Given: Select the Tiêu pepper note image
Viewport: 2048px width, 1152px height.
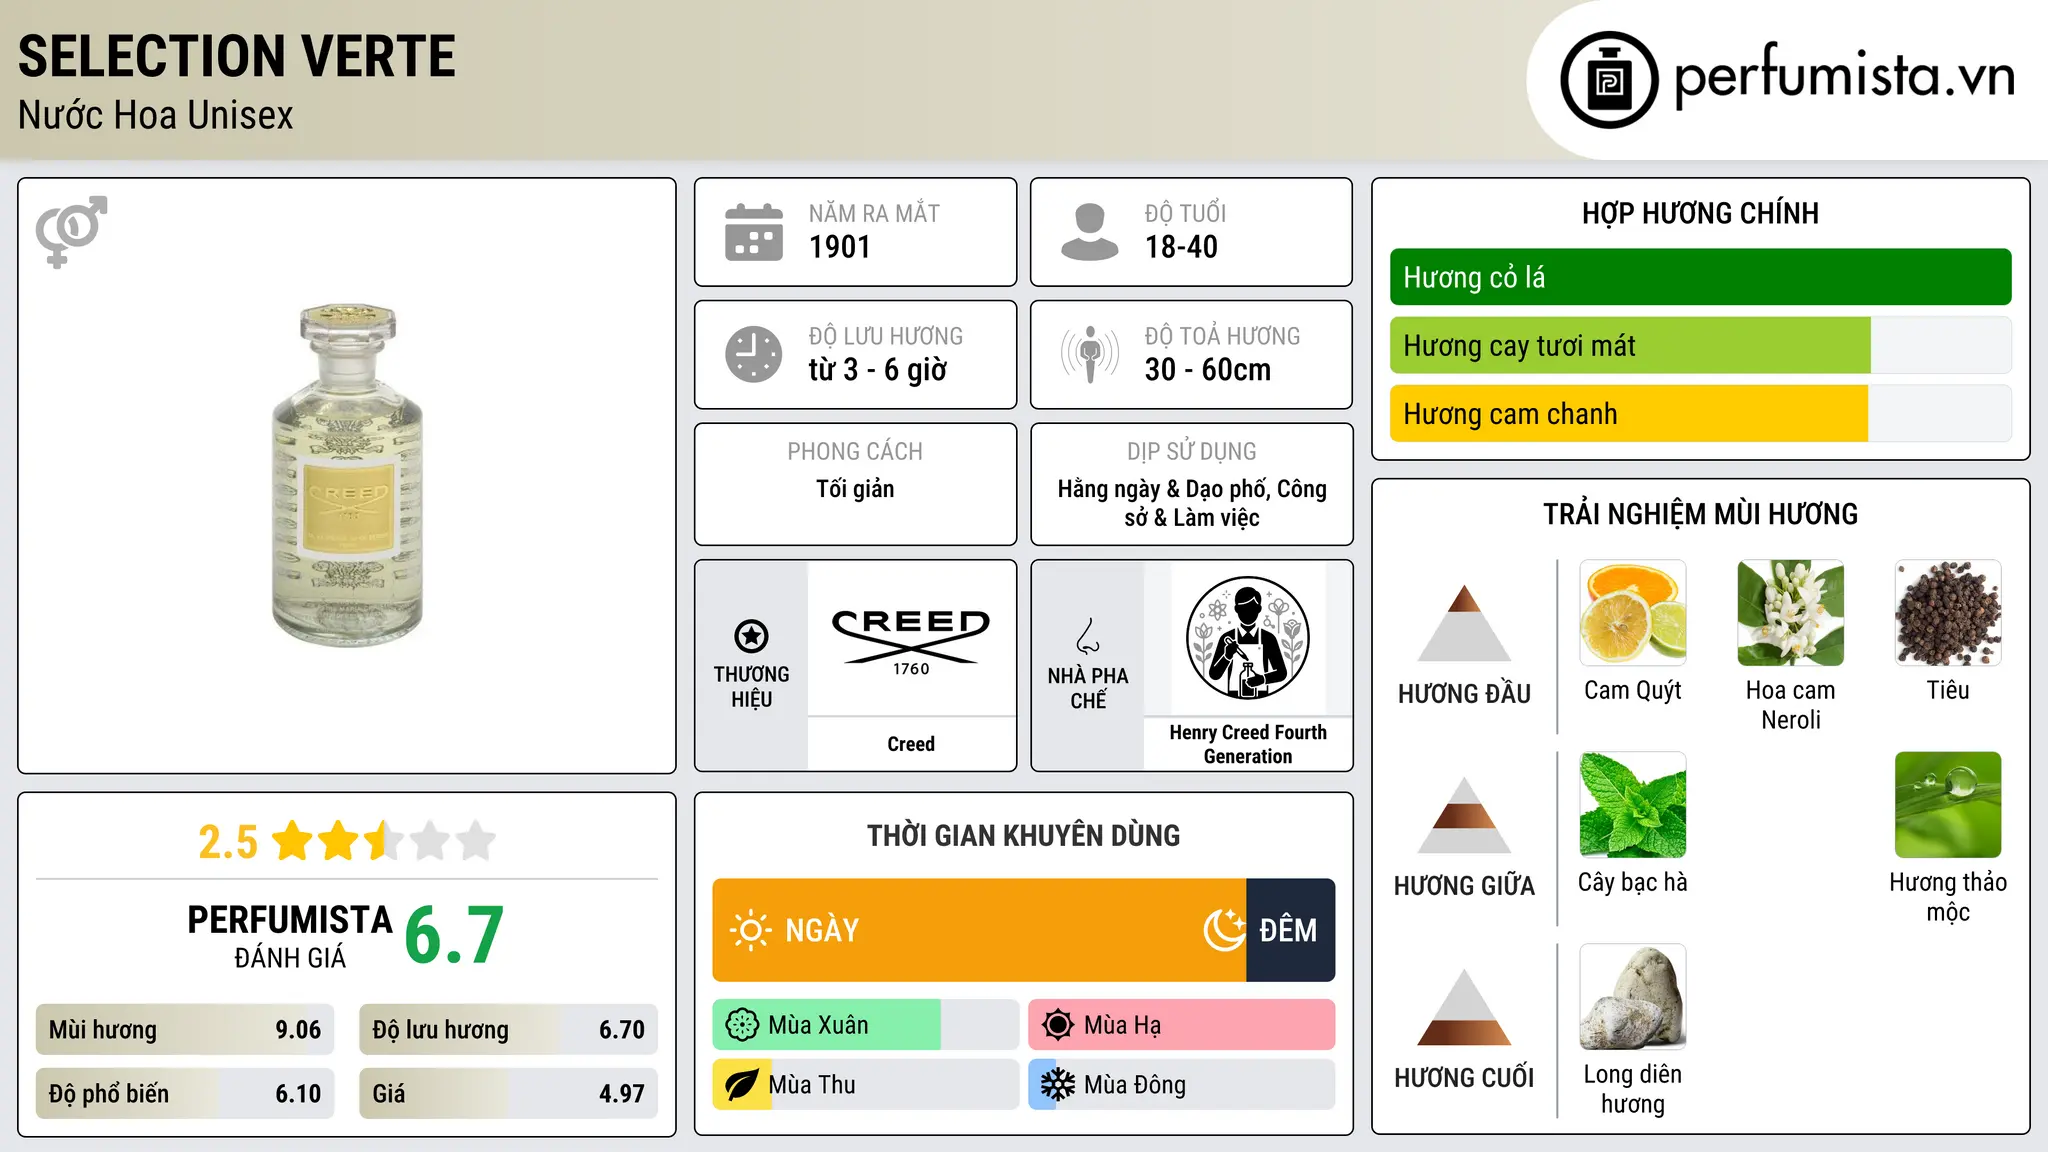Looking at the screenshot, I should pyautogui.click(x=1948, y=613).
